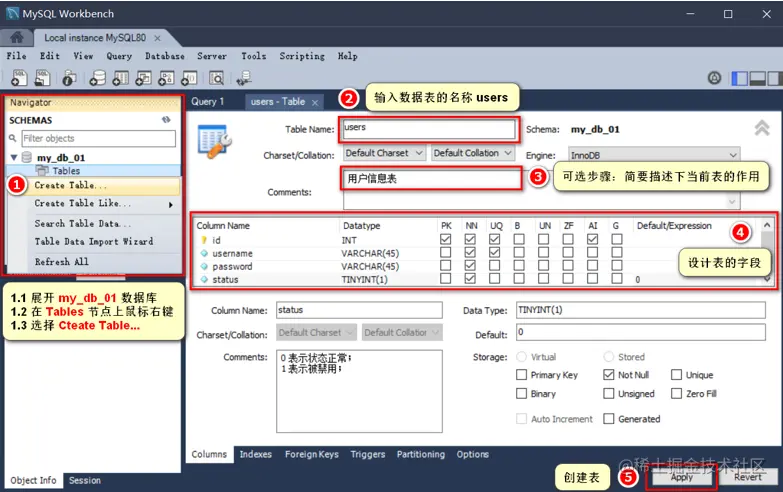Screen dimensions: 783x492
Task: Enable the Binary checkbox
Action: 521,394
